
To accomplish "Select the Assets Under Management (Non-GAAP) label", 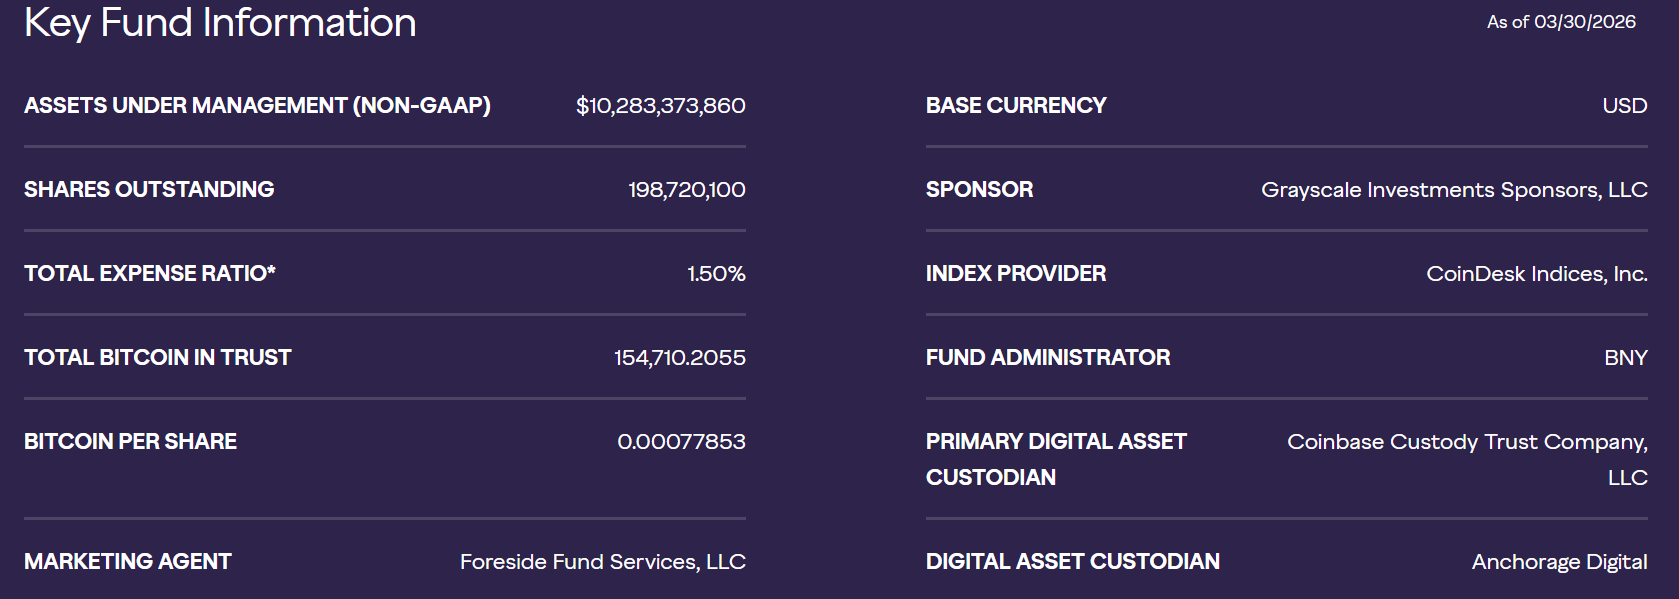I will pos(257,106).
